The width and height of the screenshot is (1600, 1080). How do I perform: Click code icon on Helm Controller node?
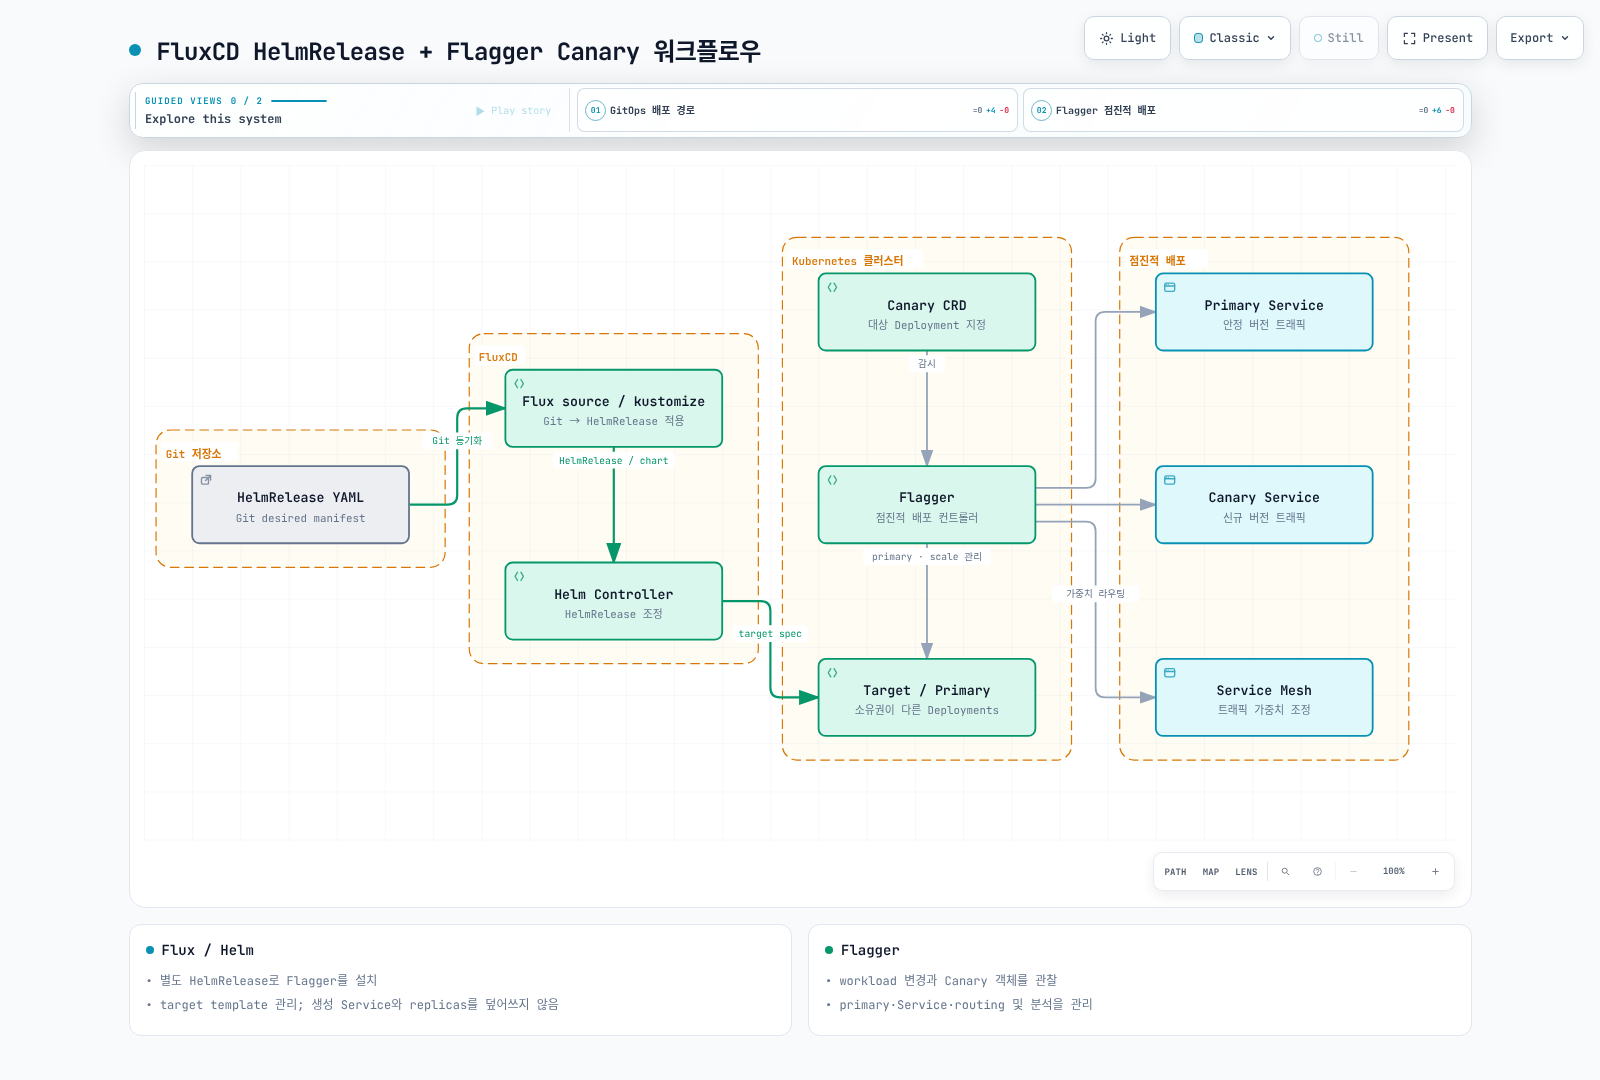click(x=519, y=576)
